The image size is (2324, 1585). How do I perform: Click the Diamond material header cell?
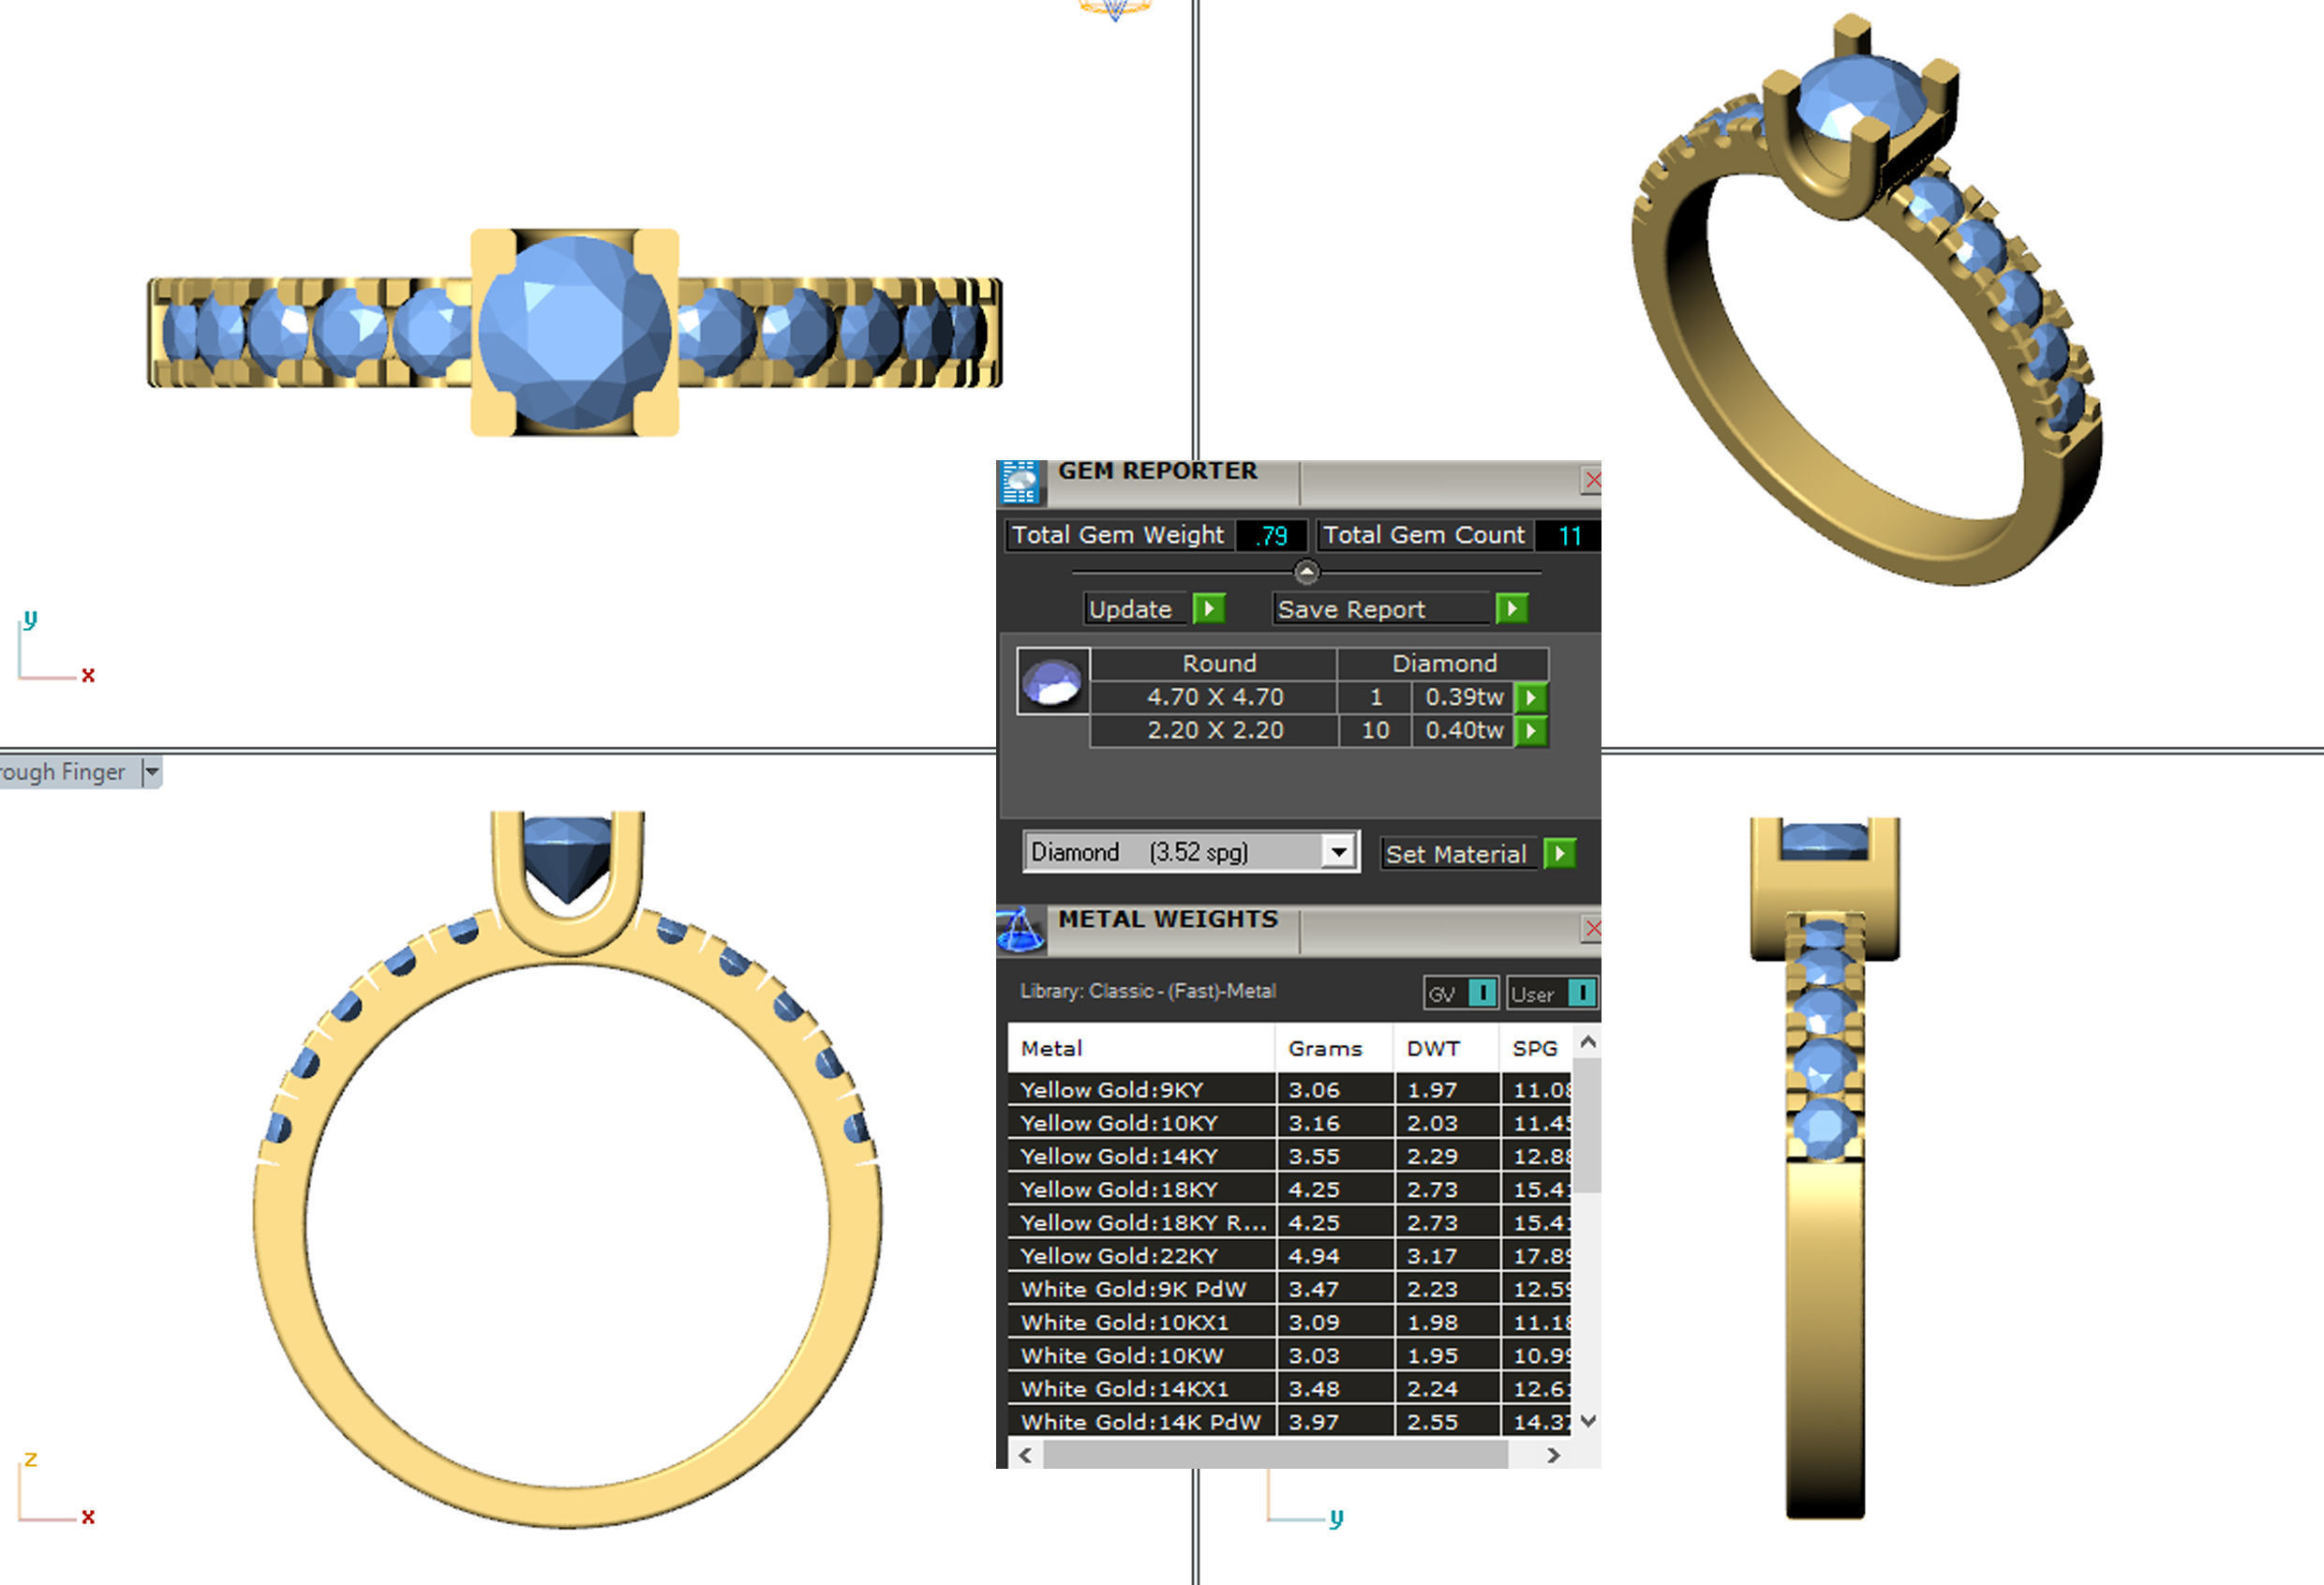pyautogui.click(x=1444, y=663)
